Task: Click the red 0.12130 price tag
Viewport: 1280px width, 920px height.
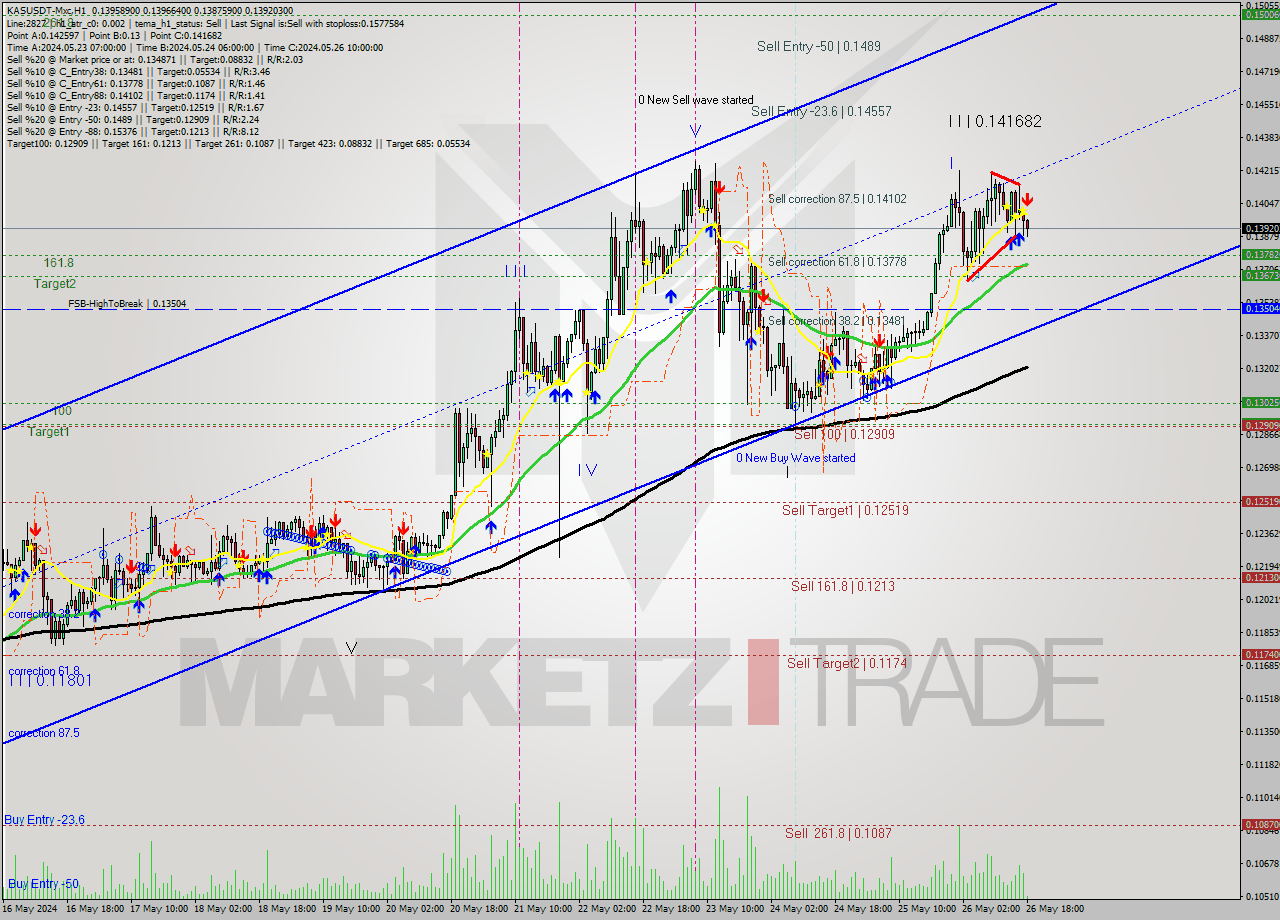Action: click(1260, 577)
